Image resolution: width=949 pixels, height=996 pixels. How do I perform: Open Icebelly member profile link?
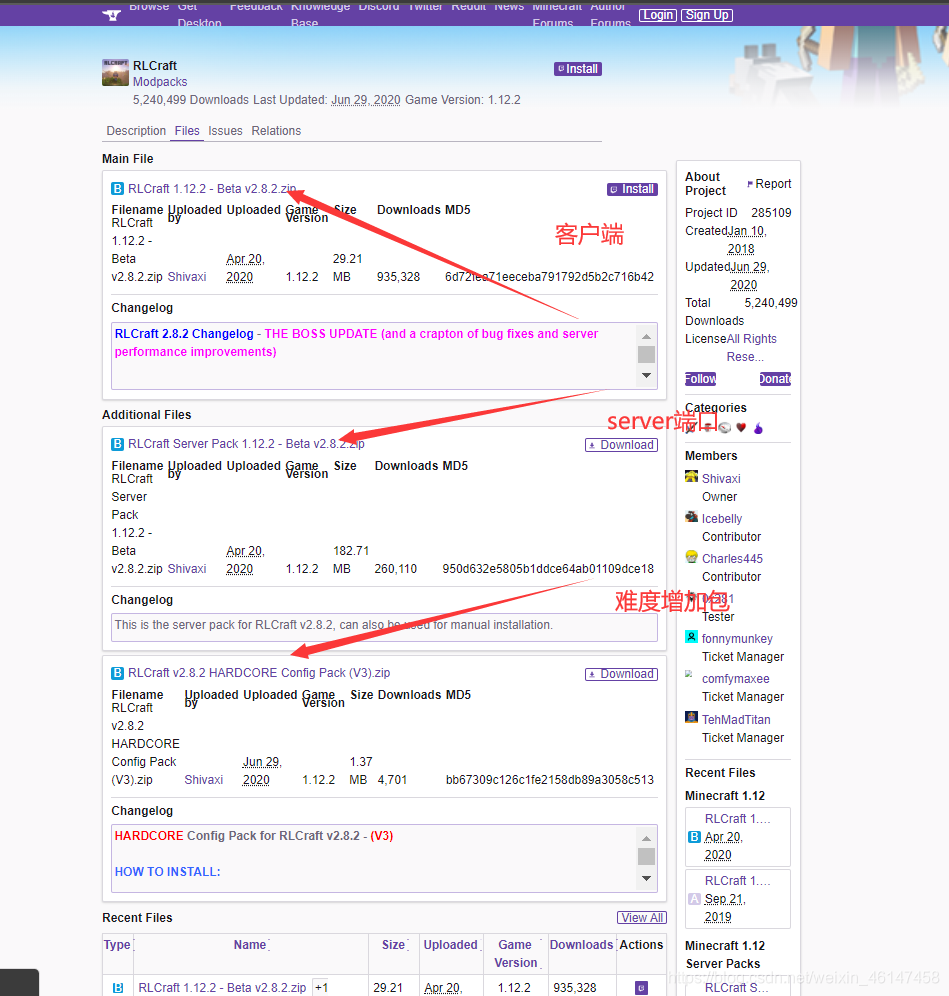[x=722, y=518]
